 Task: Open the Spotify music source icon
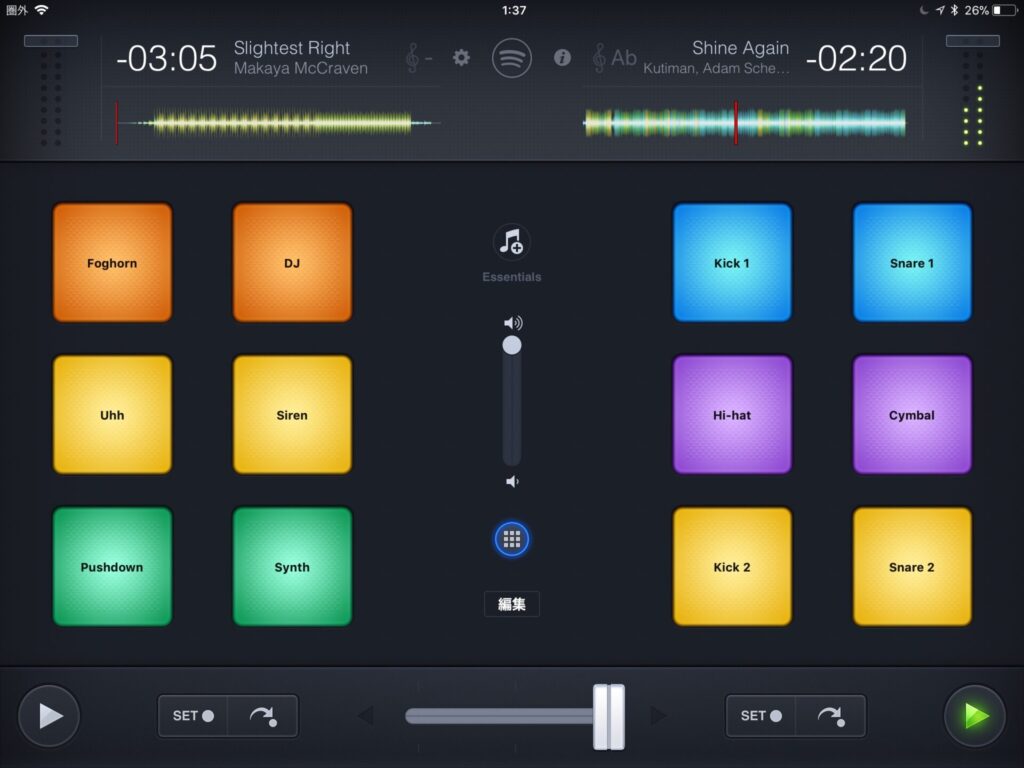pyautogui.click(x=512, y=58)
